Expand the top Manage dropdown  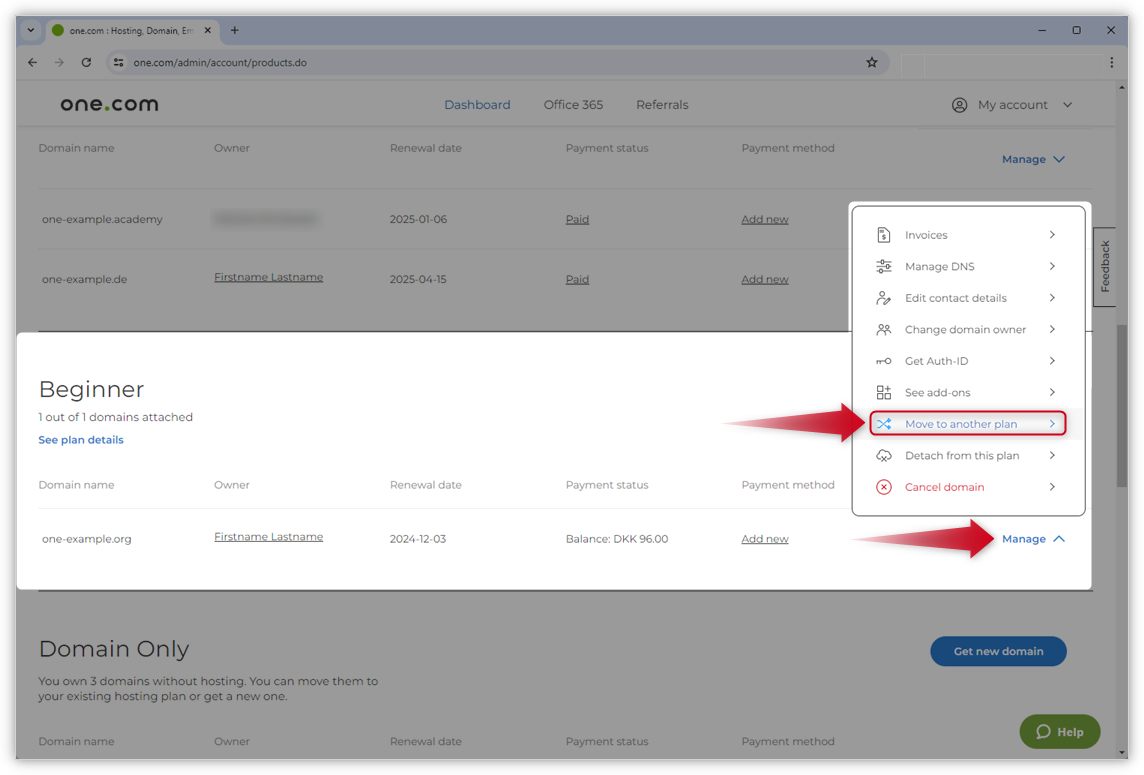(1033, 159)
